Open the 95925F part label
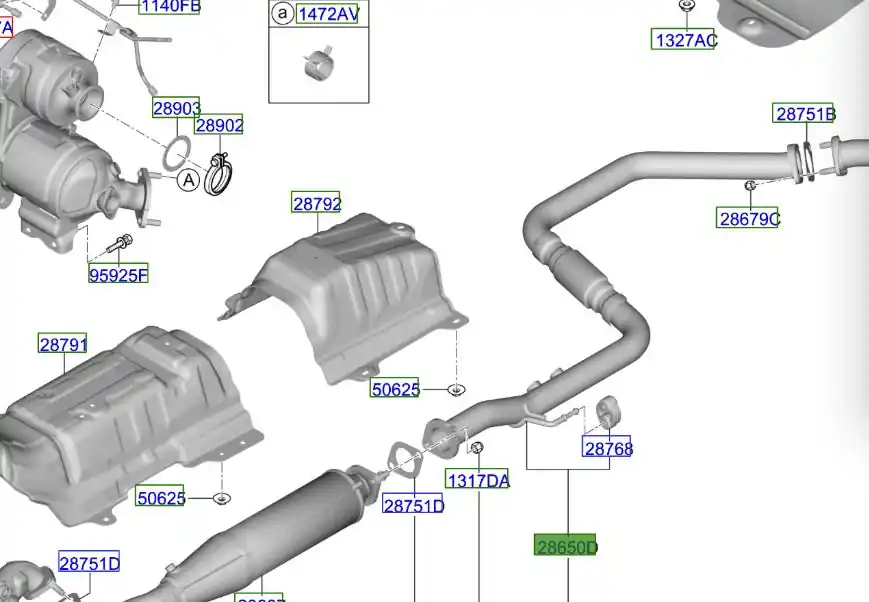 [118, 275]
